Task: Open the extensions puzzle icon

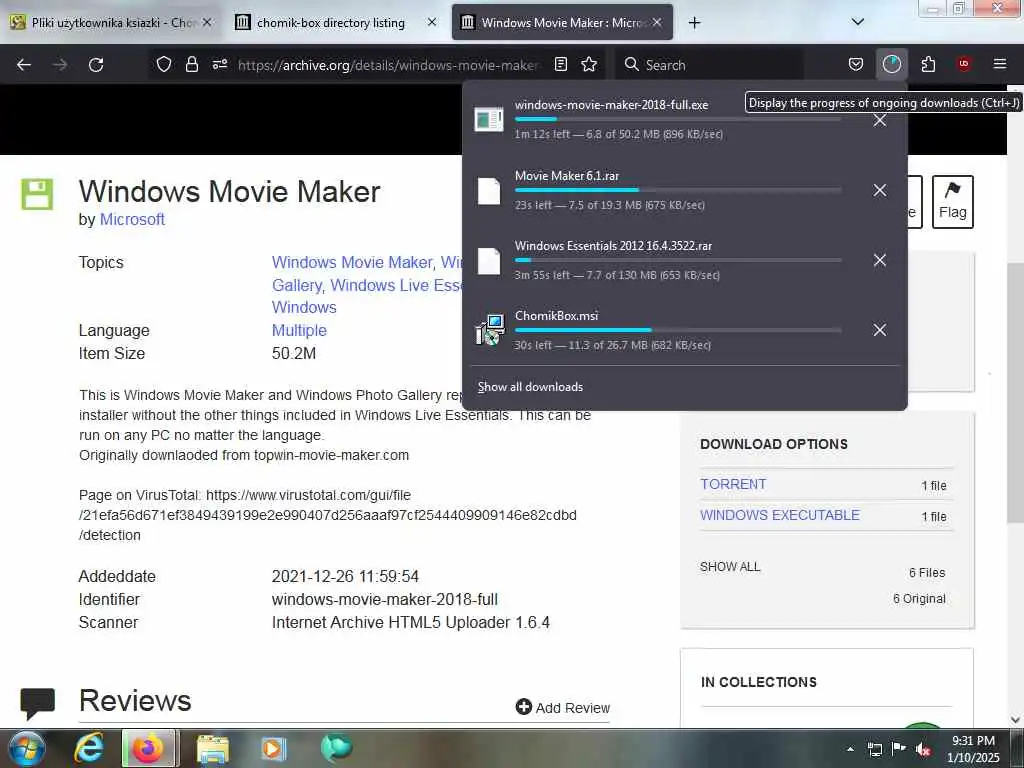Action: click(x=928, y=64)
